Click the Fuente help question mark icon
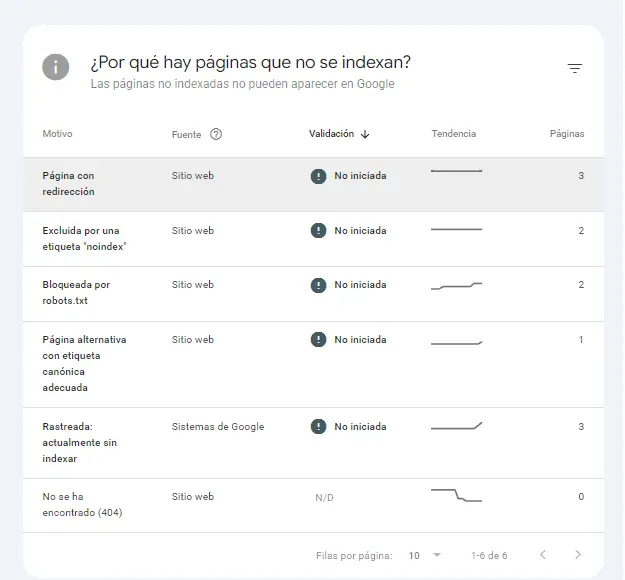625x580 pixels. tap(216, 134)
